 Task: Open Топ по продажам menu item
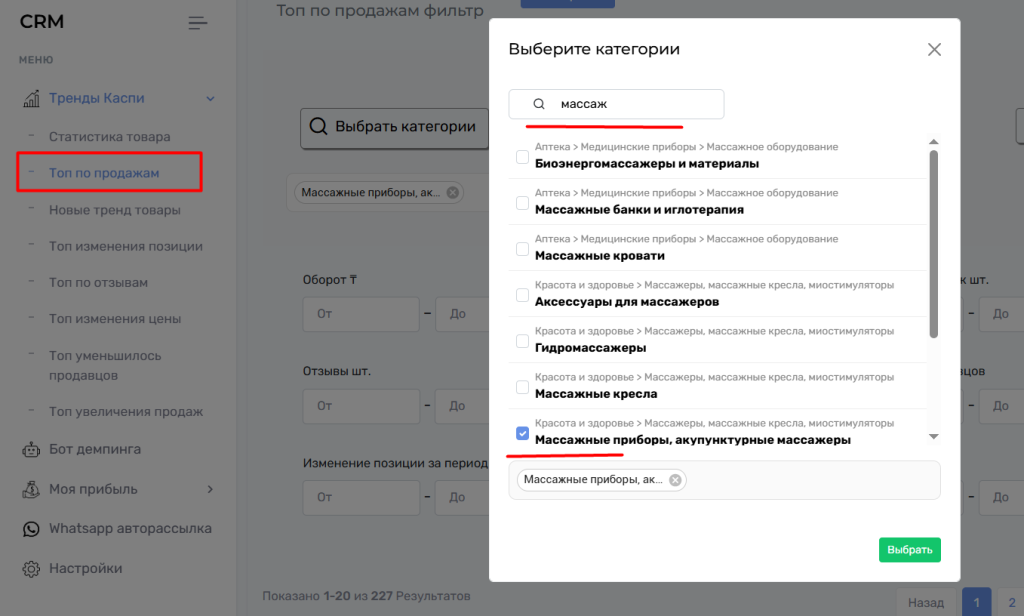tap(104, 173)
